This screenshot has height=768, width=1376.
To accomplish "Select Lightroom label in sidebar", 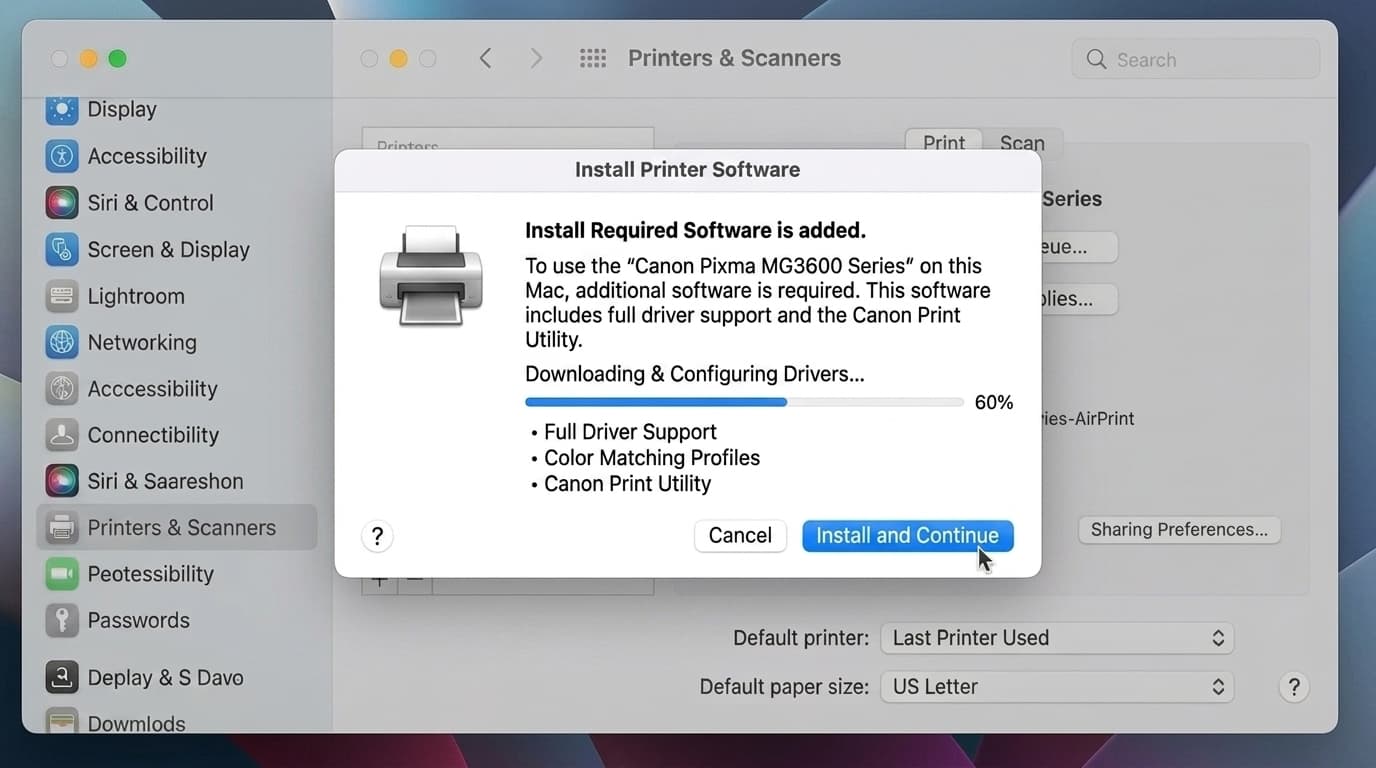I will 136,296.
